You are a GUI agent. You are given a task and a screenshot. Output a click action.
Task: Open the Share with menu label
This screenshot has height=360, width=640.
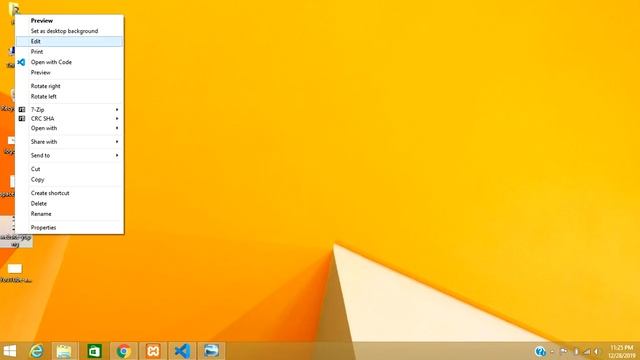coord(44,142)
